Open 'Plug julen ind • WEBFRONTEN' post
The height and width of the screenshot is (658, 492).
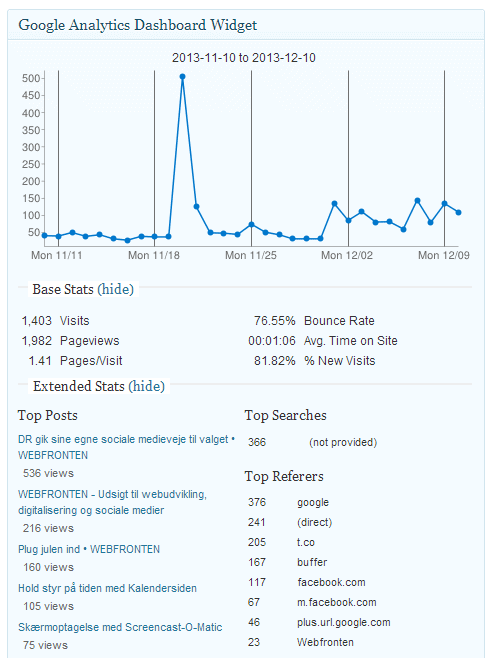(x=89, y=549)
